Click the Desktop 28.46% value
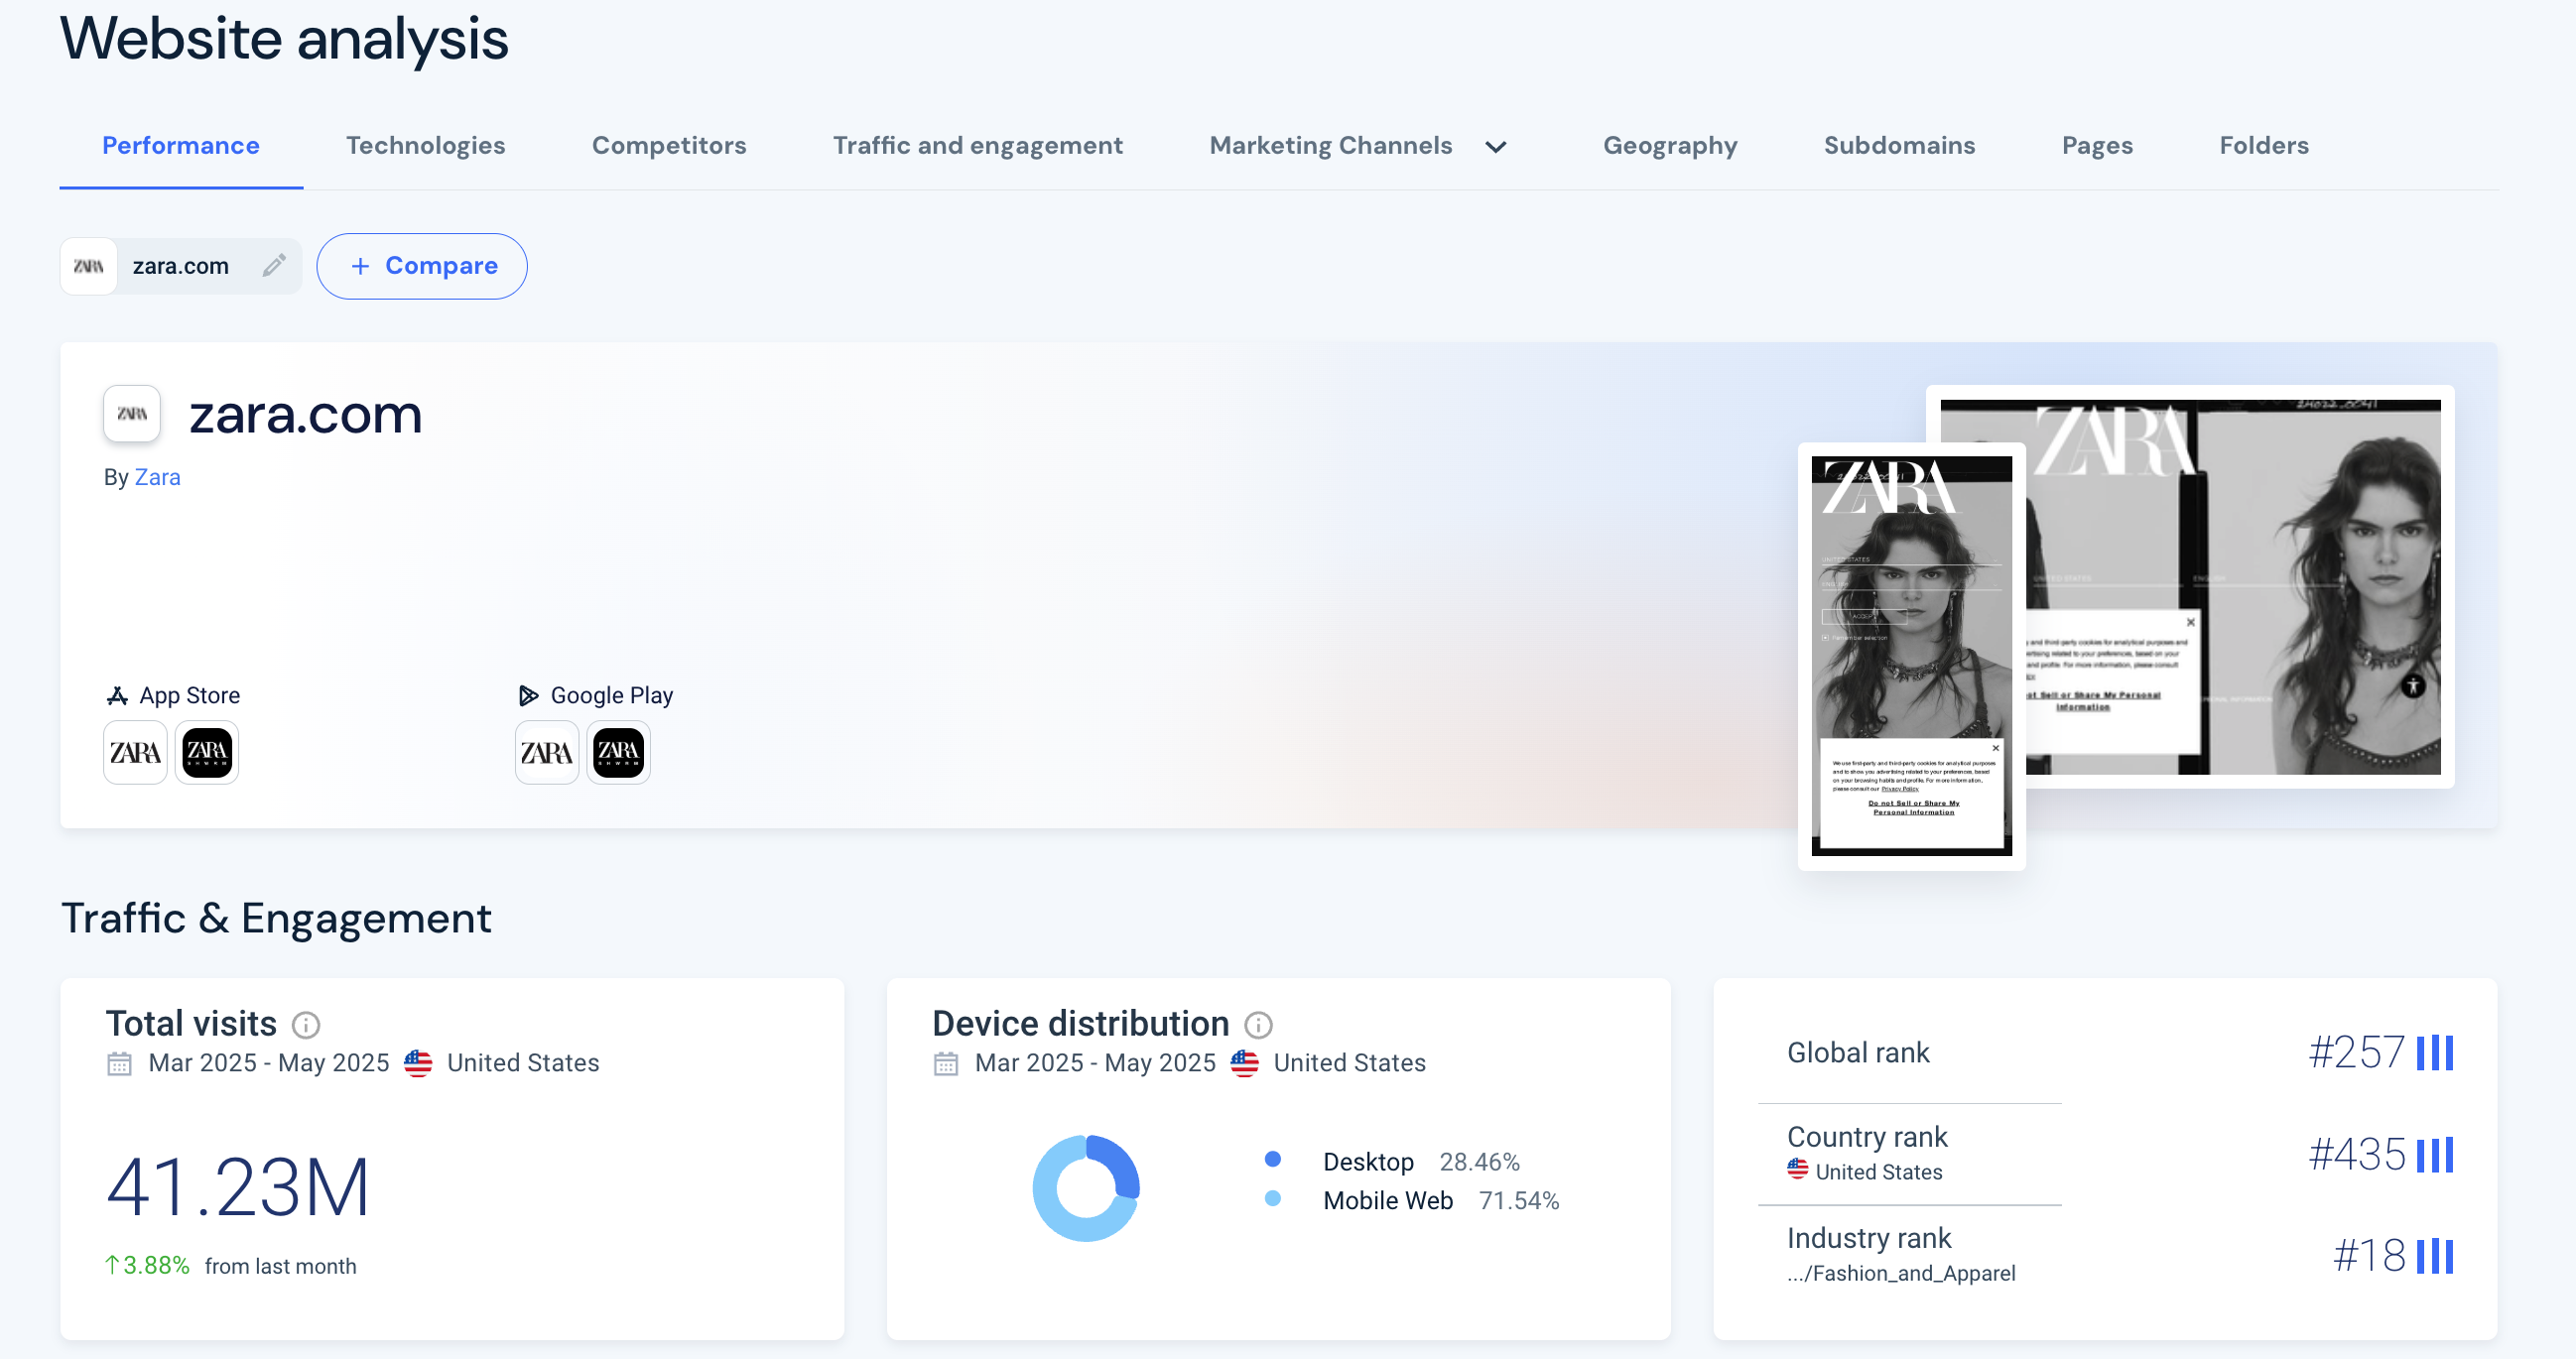 click(1479, 1162)
